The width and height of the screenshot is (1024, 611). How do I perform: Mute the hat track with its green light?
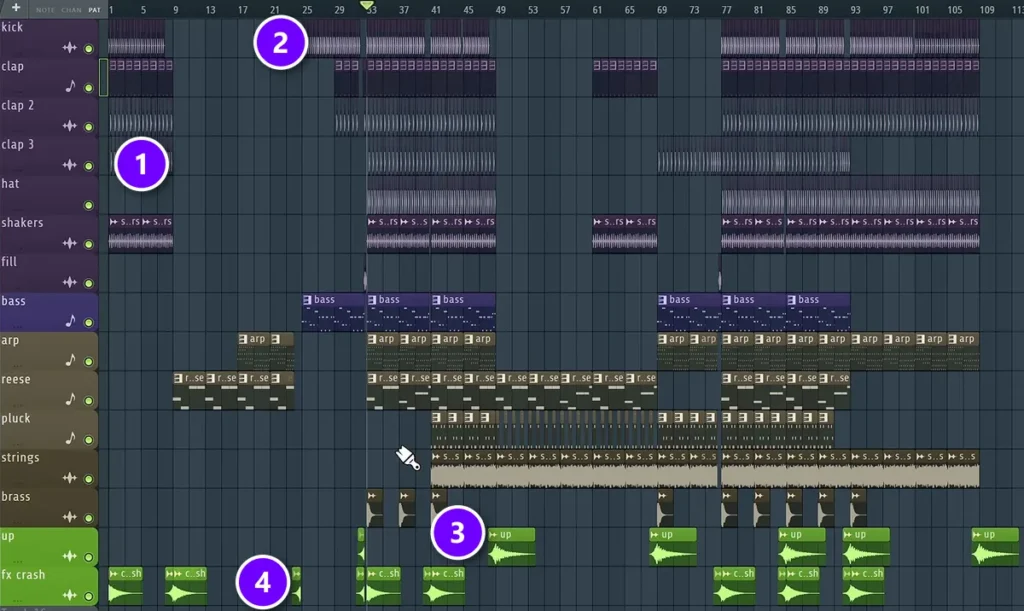(89, 206)
